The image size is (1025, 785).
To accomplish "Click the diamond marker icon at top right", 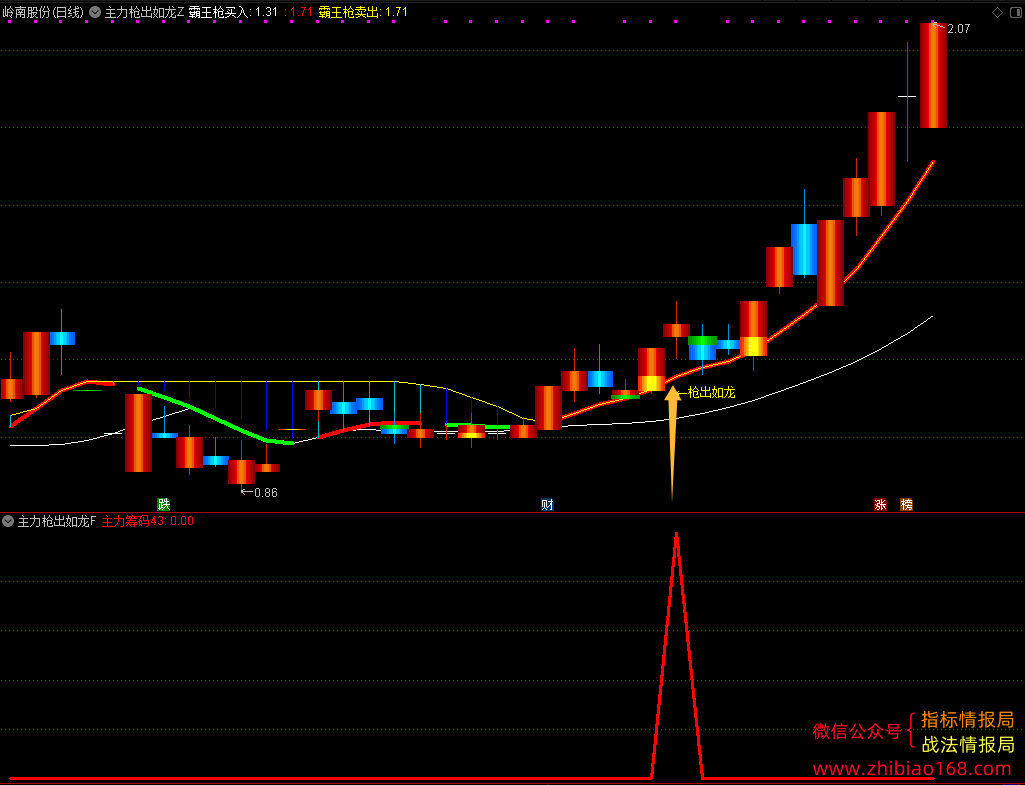I will point(997,12).
